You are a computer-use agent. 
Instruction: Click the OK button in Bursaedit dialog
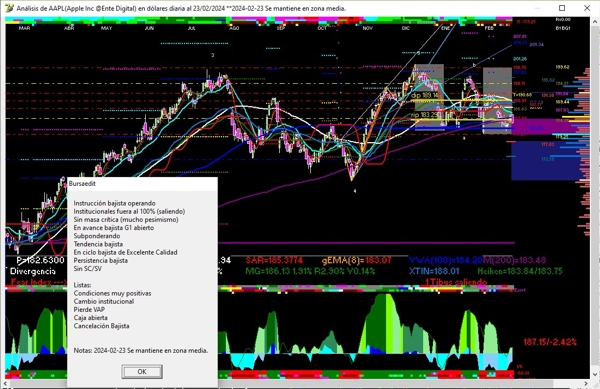click(x=142, y=371)
